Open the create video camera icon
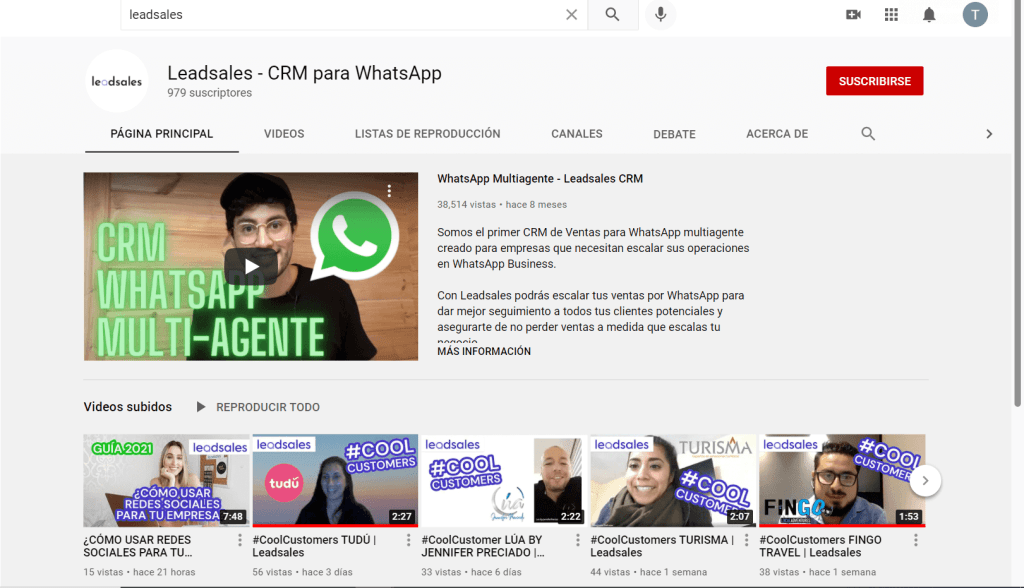 853,14
